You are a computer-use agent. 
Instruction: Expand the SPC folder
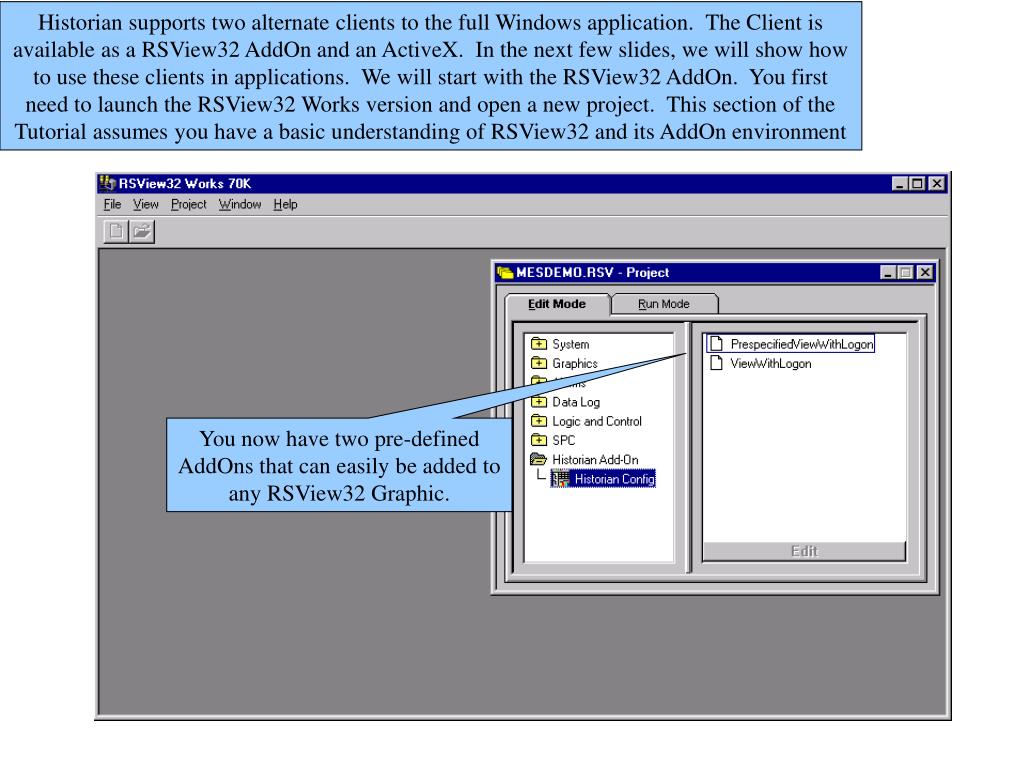(x=539, y=440)
